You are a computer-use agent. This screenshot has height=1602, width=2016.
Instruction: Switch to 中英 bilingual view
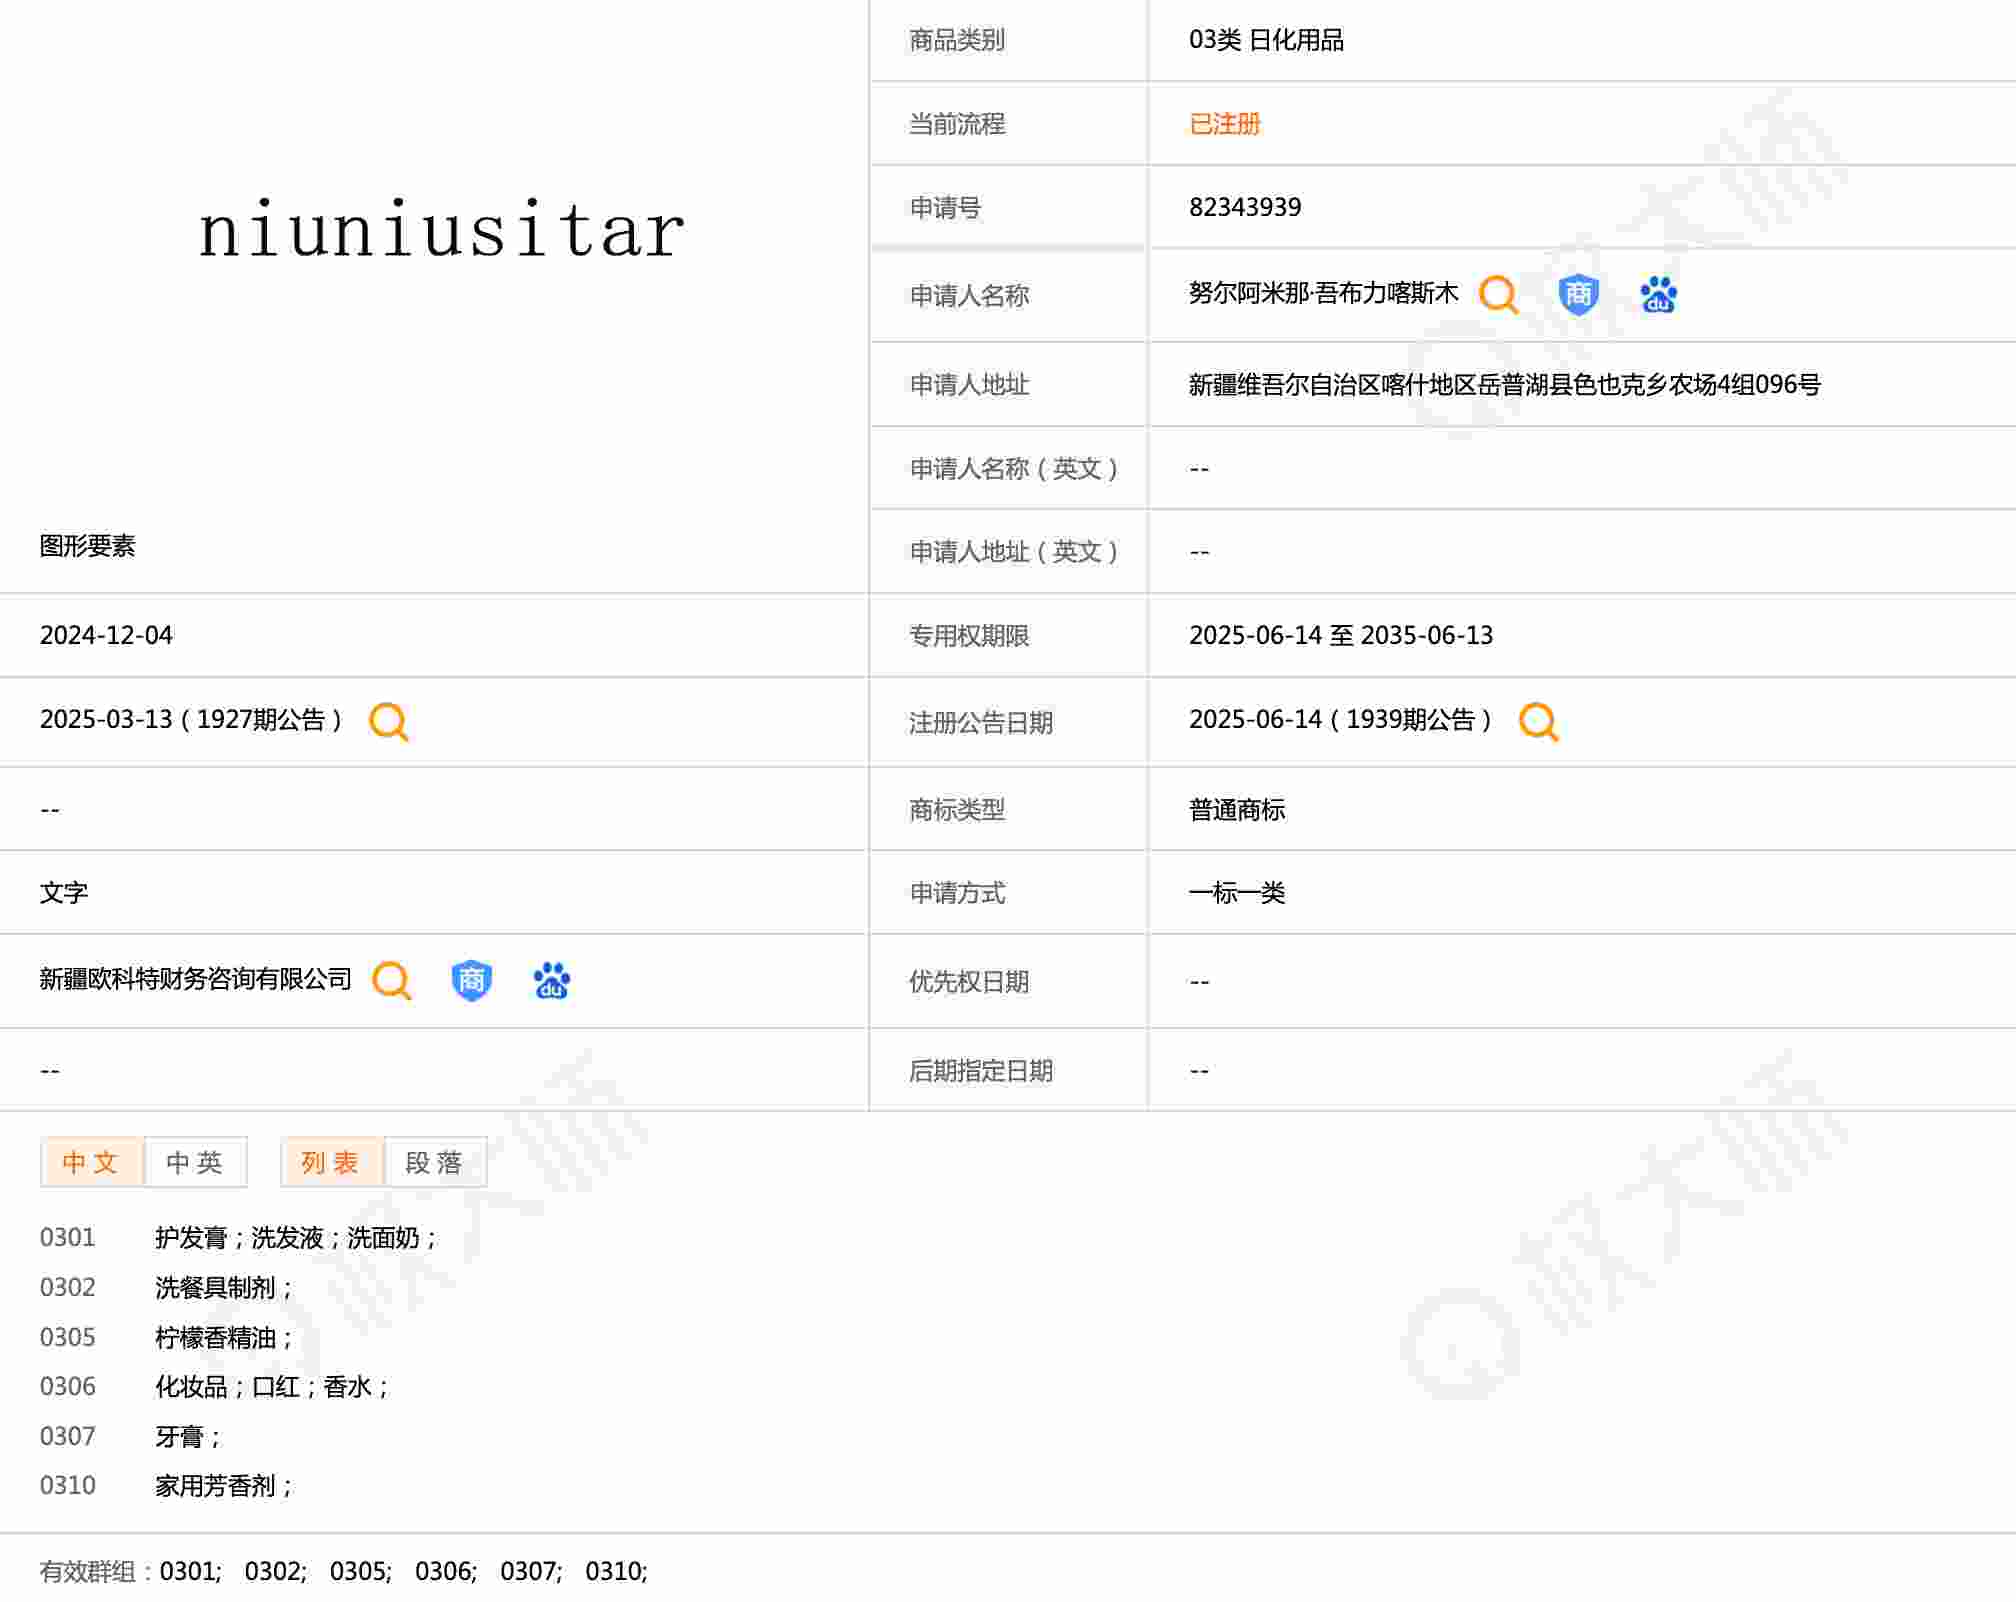[195, 1162]
